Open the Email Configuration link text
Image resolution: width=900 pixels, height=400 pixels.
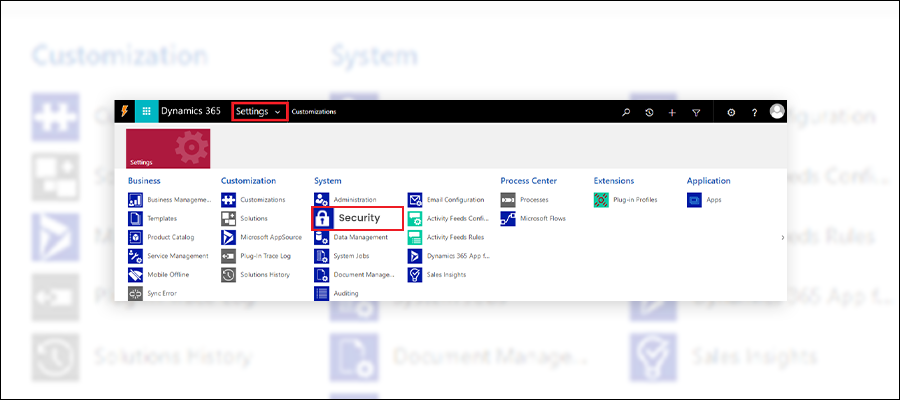click(x=455, y=200)
